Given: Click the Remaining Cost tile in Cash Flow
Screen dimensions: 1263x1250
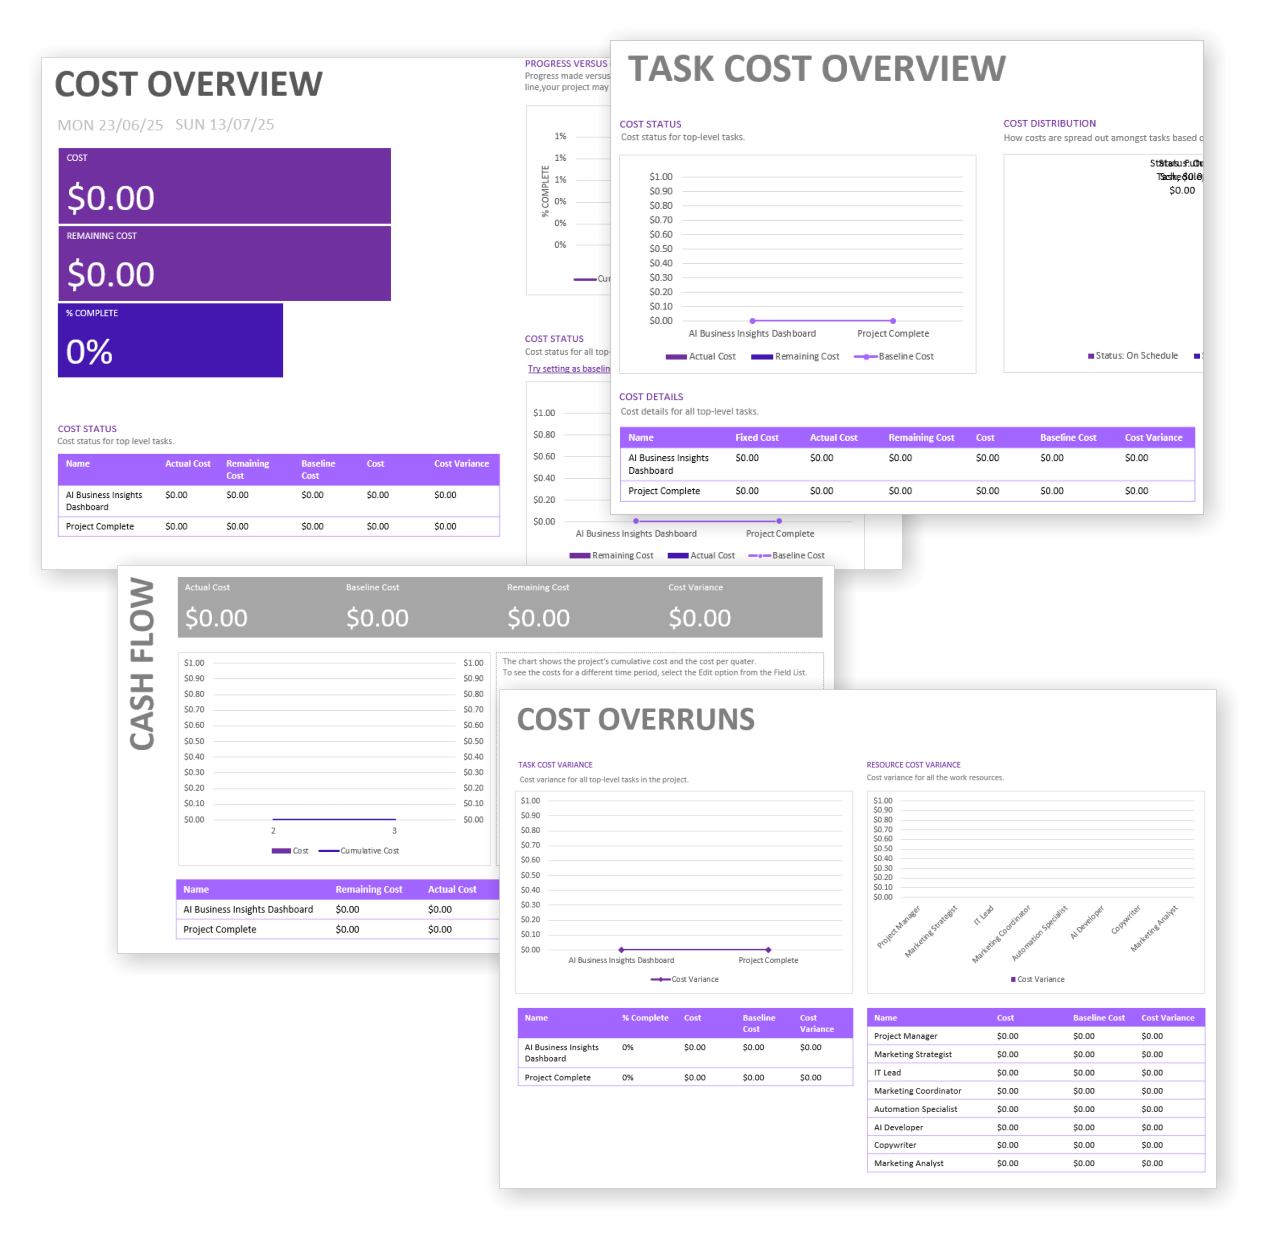Looking at the screenshot, I should pos(538,608).
